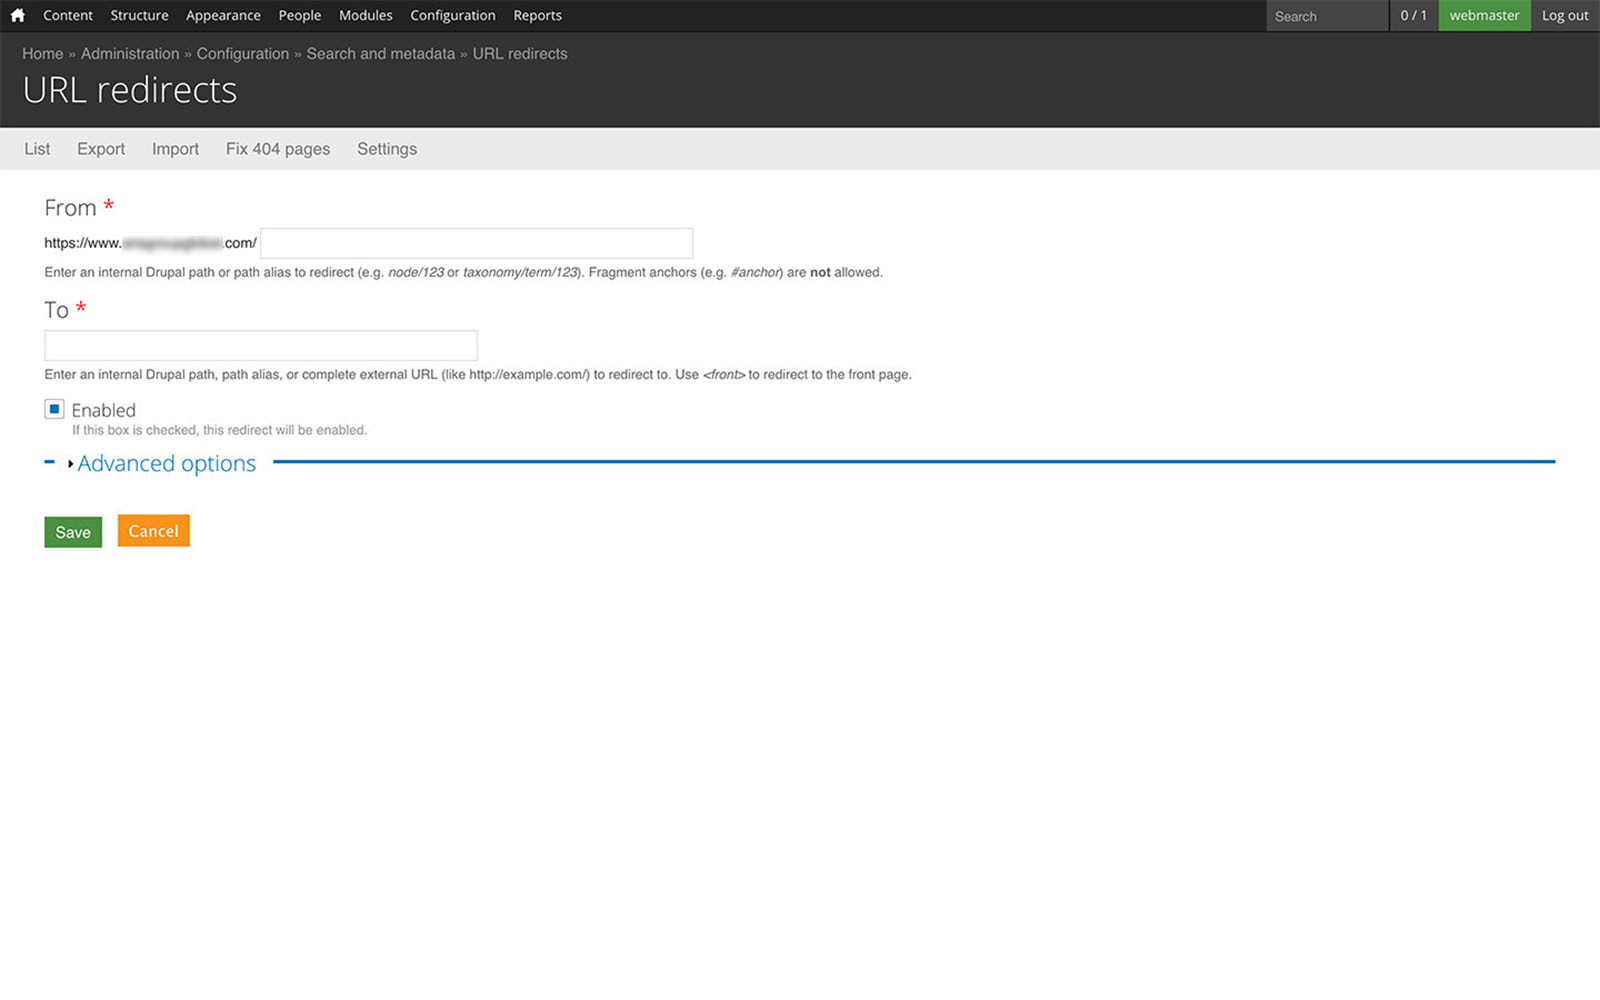Log out of the site
The width and height of the screenshot is (1600, 1000).
pyautogui.click(x=1565, y=15)
